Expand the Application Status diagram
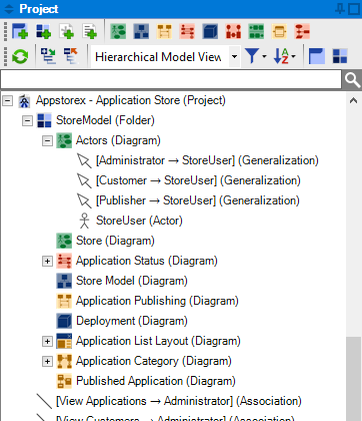 click(x=47, y=261)
